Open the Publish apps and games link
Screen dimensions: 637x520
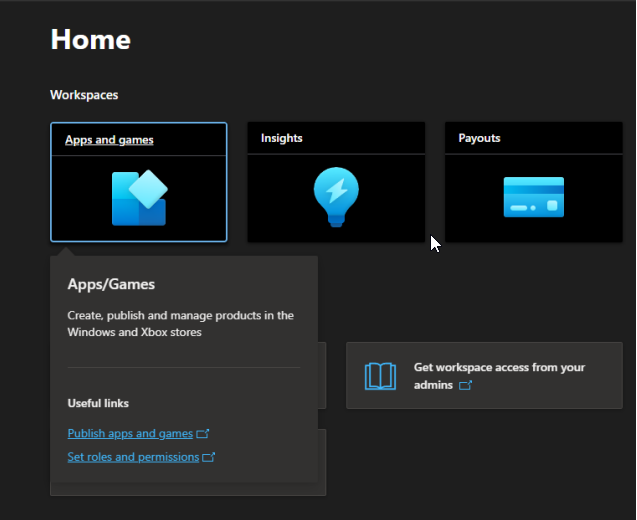click(x=130, y=434)
